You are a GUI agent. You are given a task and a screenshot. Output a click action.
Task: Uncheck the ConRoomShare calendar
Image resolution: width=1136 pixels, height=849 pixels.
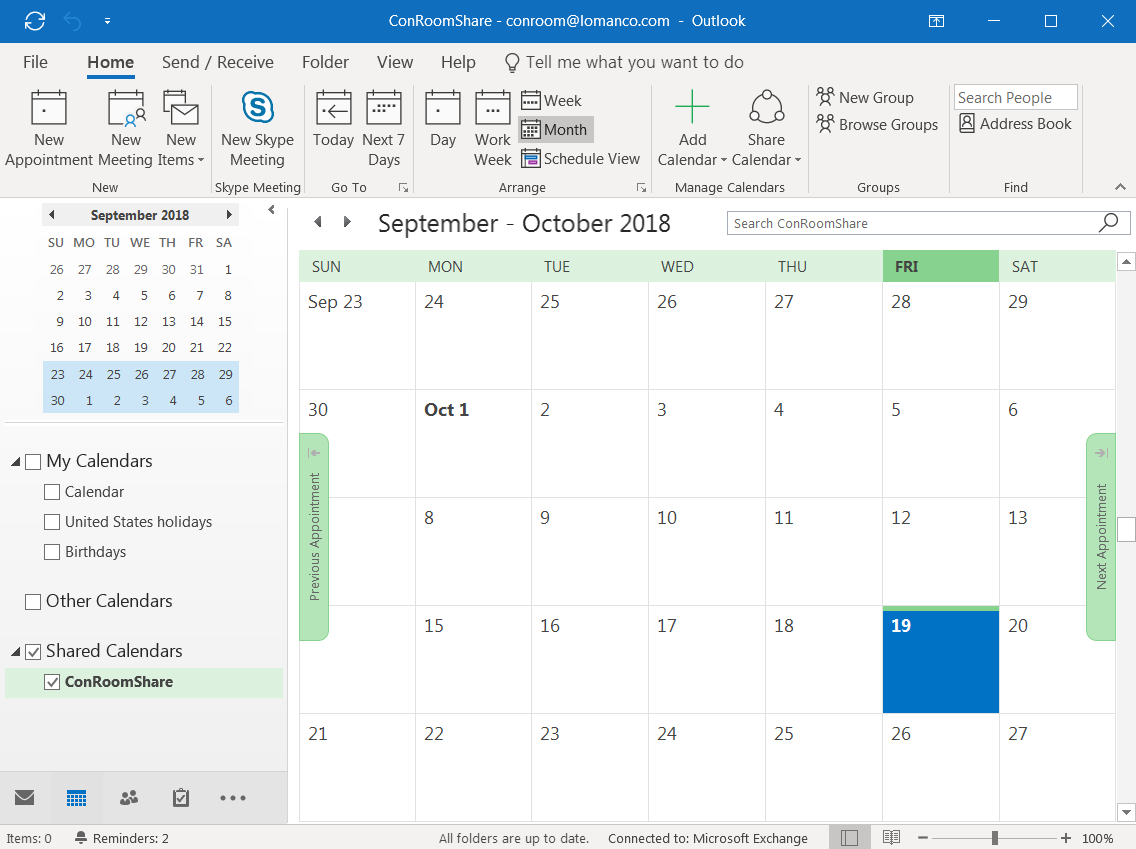(x=52, y=682)
